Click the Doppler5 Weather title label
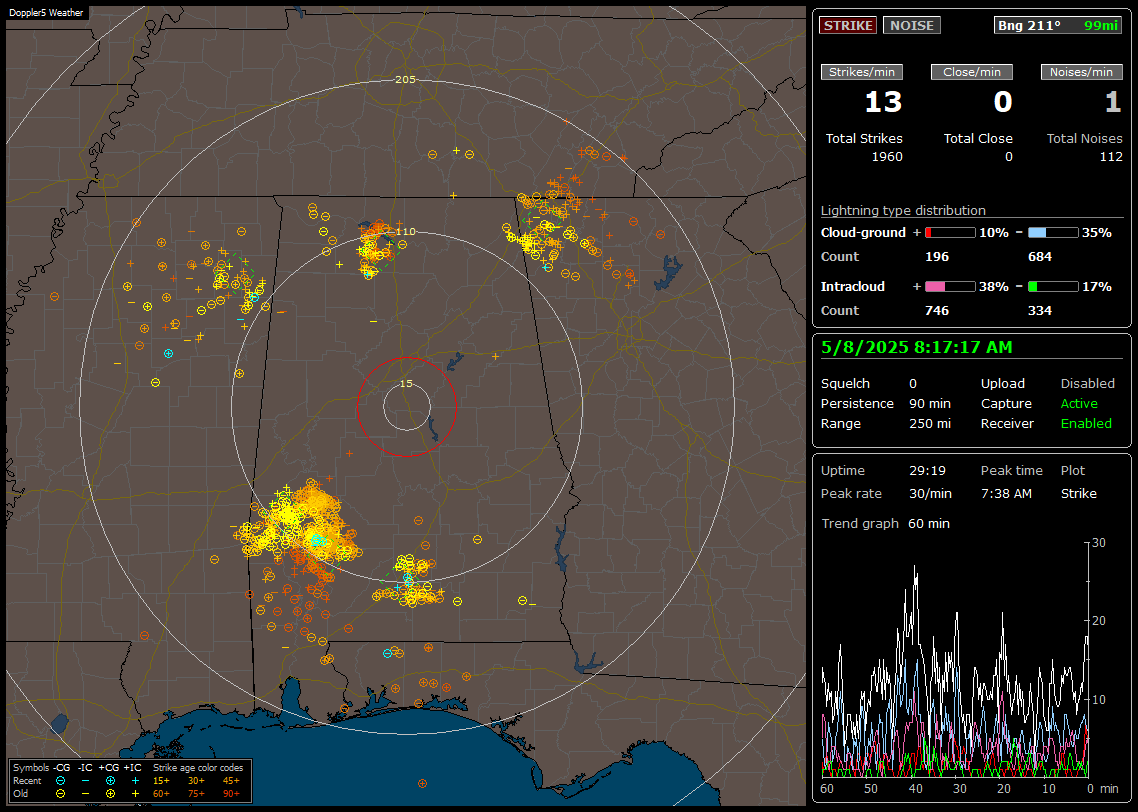1138x812 pixels. pyautogui.click(x=46, y=13)
